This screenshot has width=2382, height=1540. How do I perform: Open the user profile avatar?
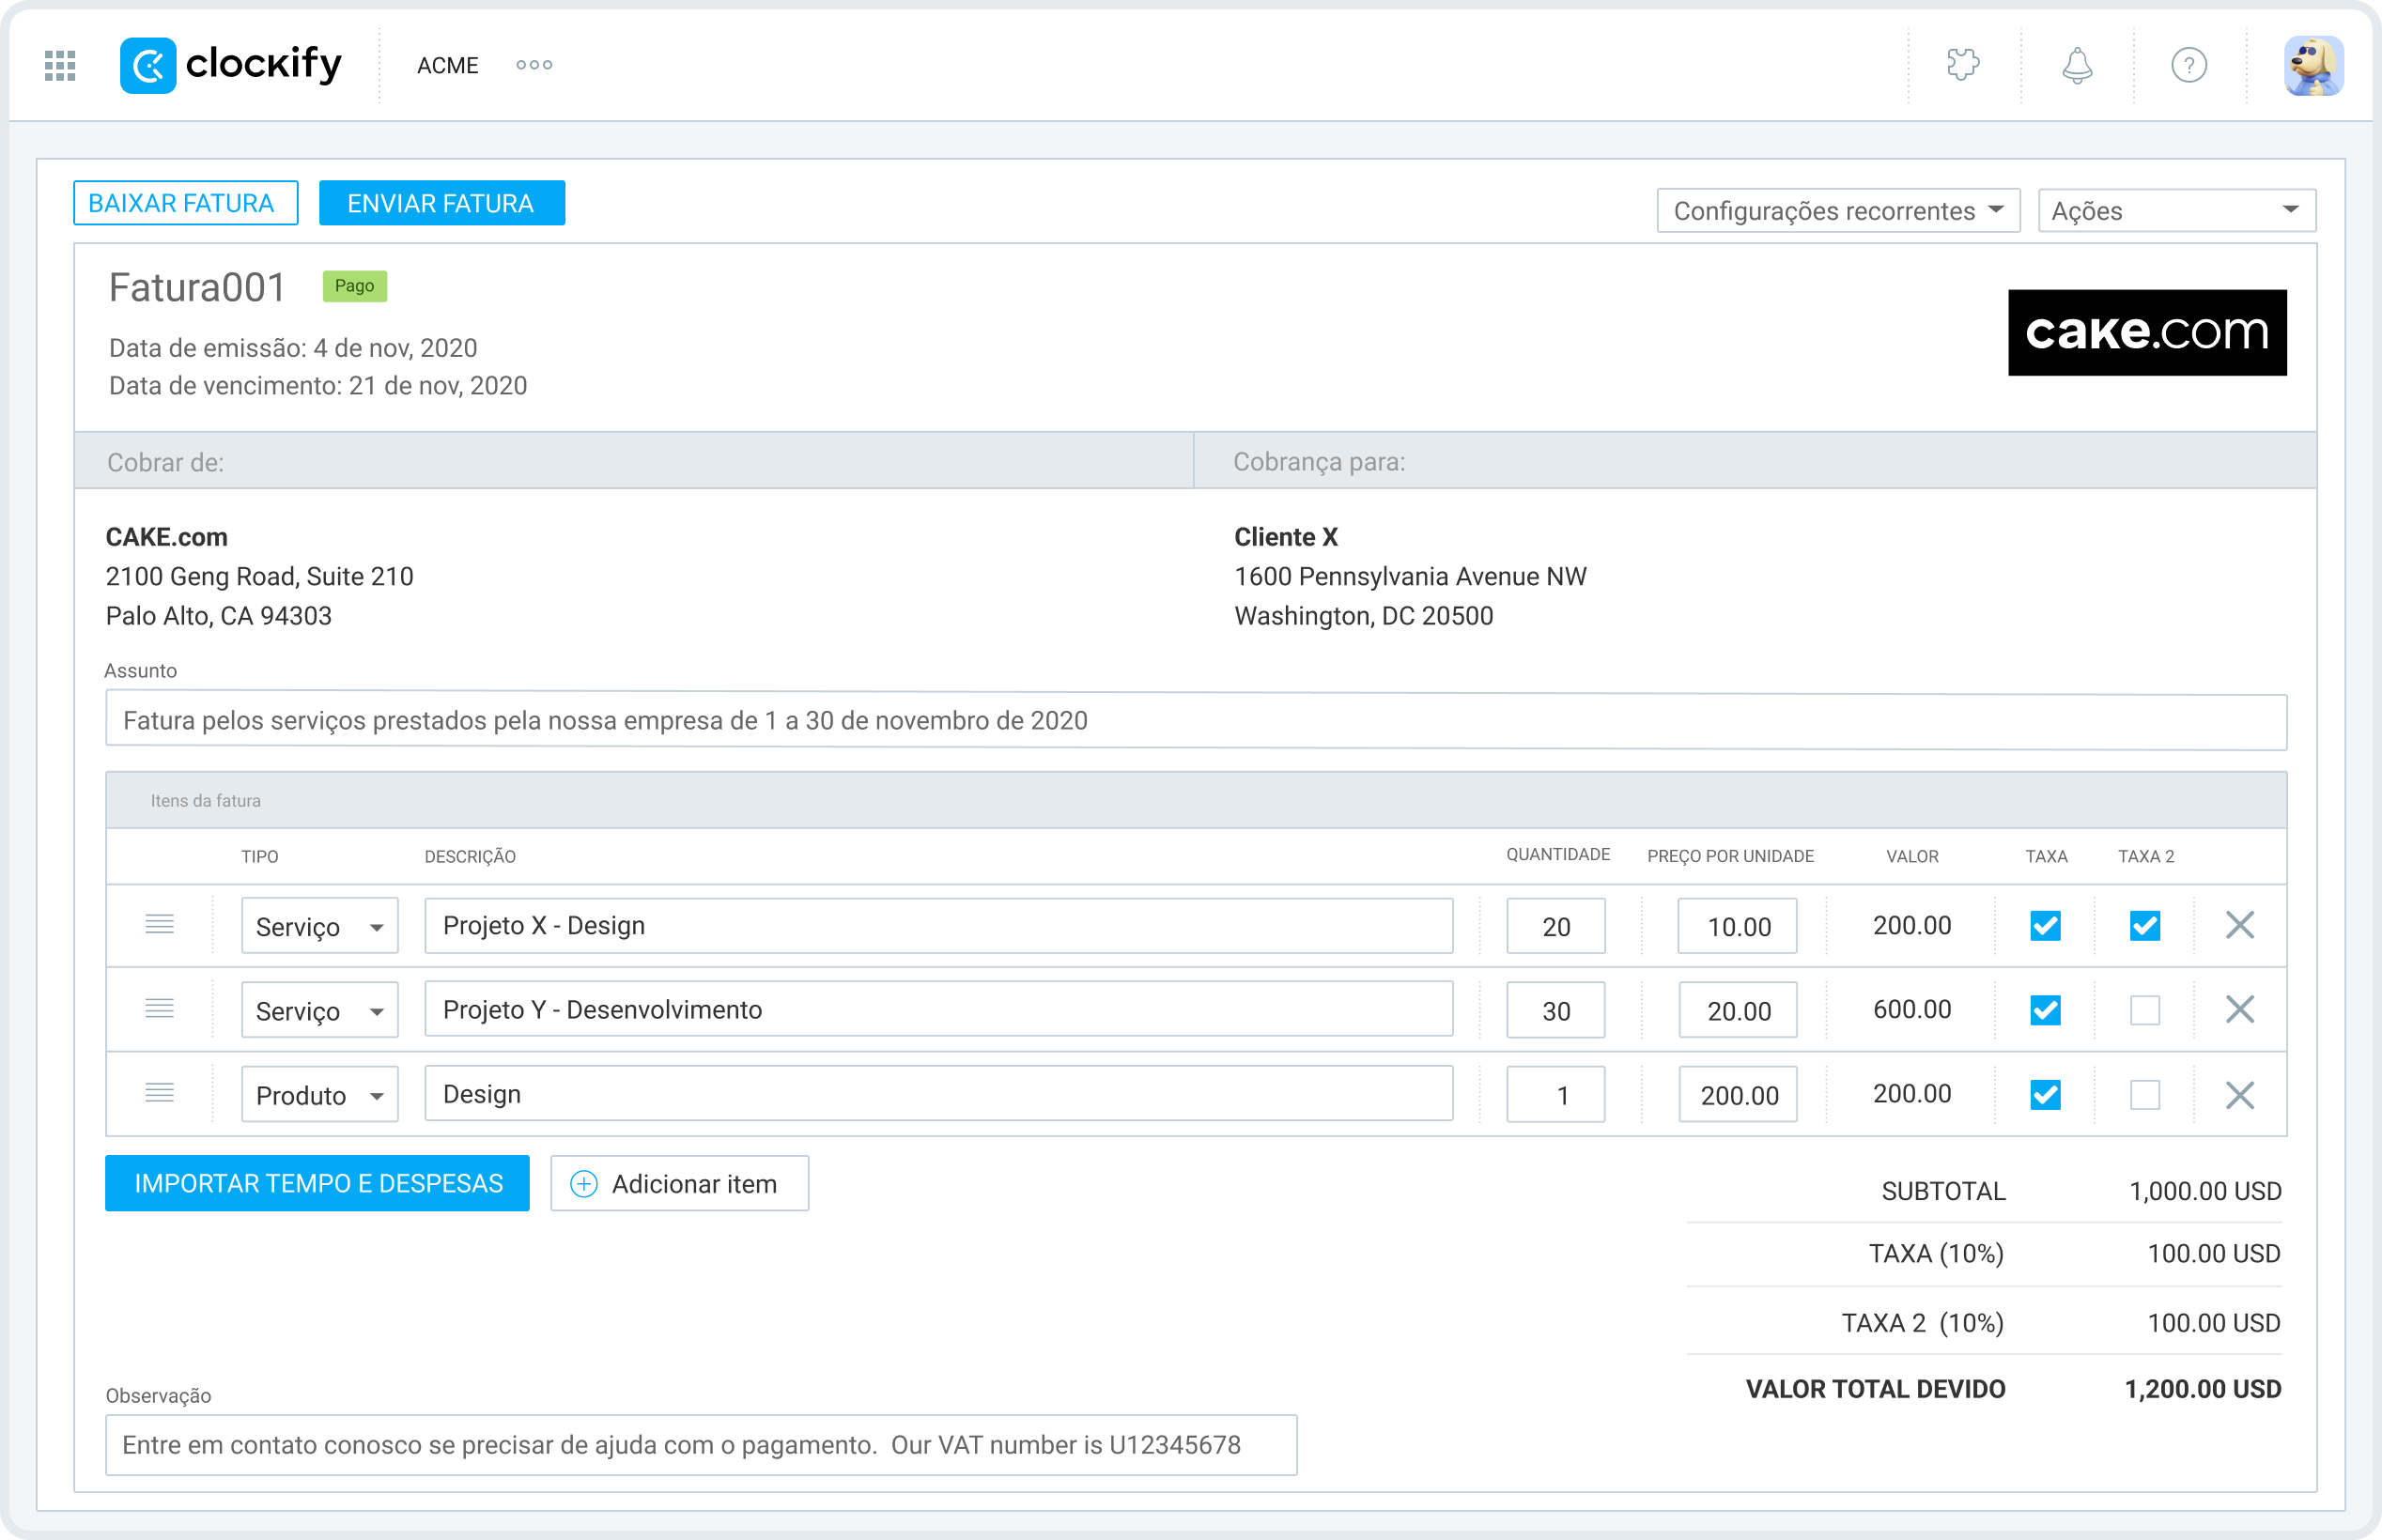(x=2313, y=66)
